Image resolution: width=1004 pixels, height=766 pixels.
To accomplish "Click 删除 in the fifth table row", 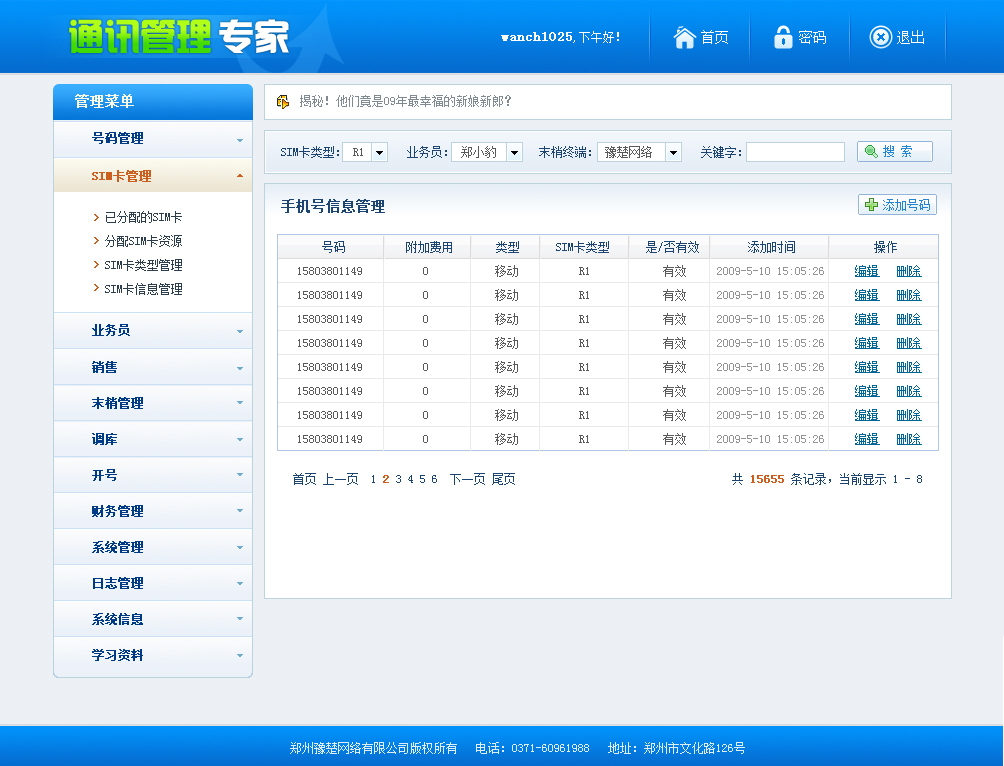I will click(x=909, y=367).
